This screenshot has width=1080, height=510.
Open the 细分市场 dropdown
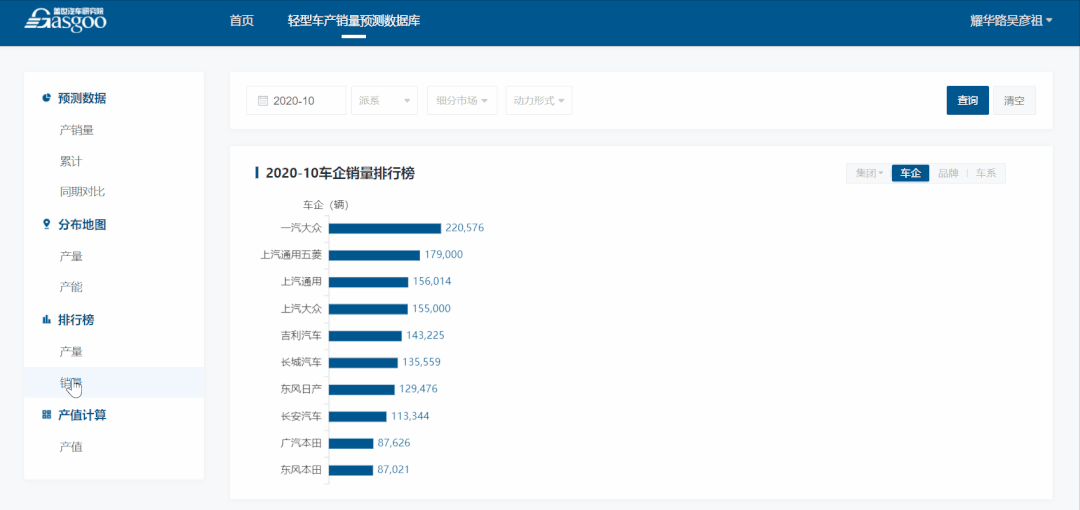point(462,101)
